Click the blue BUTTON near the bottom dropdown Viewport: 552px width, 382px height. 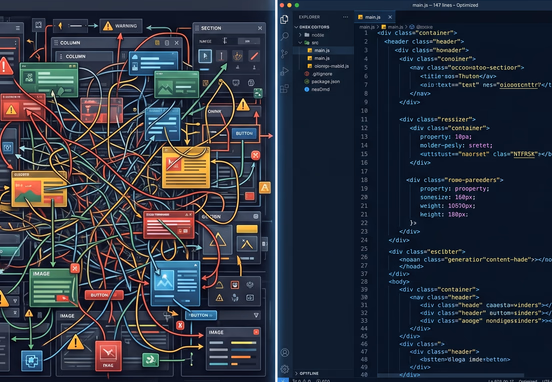pyautogui.click(x=201, y=315)
